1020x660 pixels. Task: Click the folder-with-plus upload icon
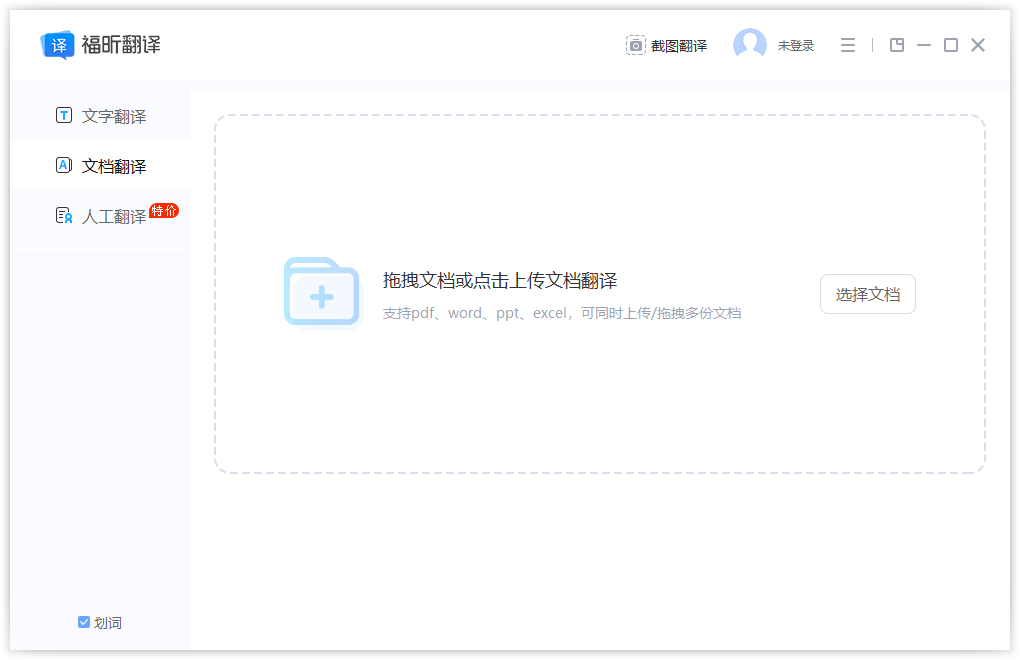321,293
